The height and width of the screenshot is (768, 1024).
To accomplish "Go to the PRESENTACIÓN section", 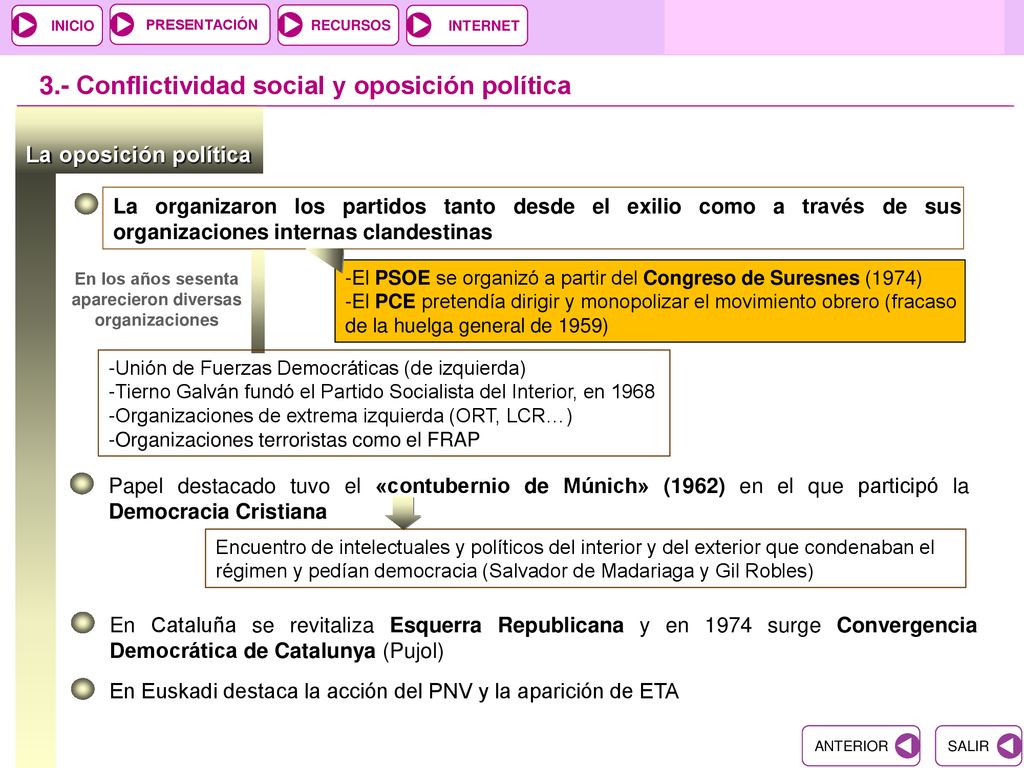I will coord(189,25).
